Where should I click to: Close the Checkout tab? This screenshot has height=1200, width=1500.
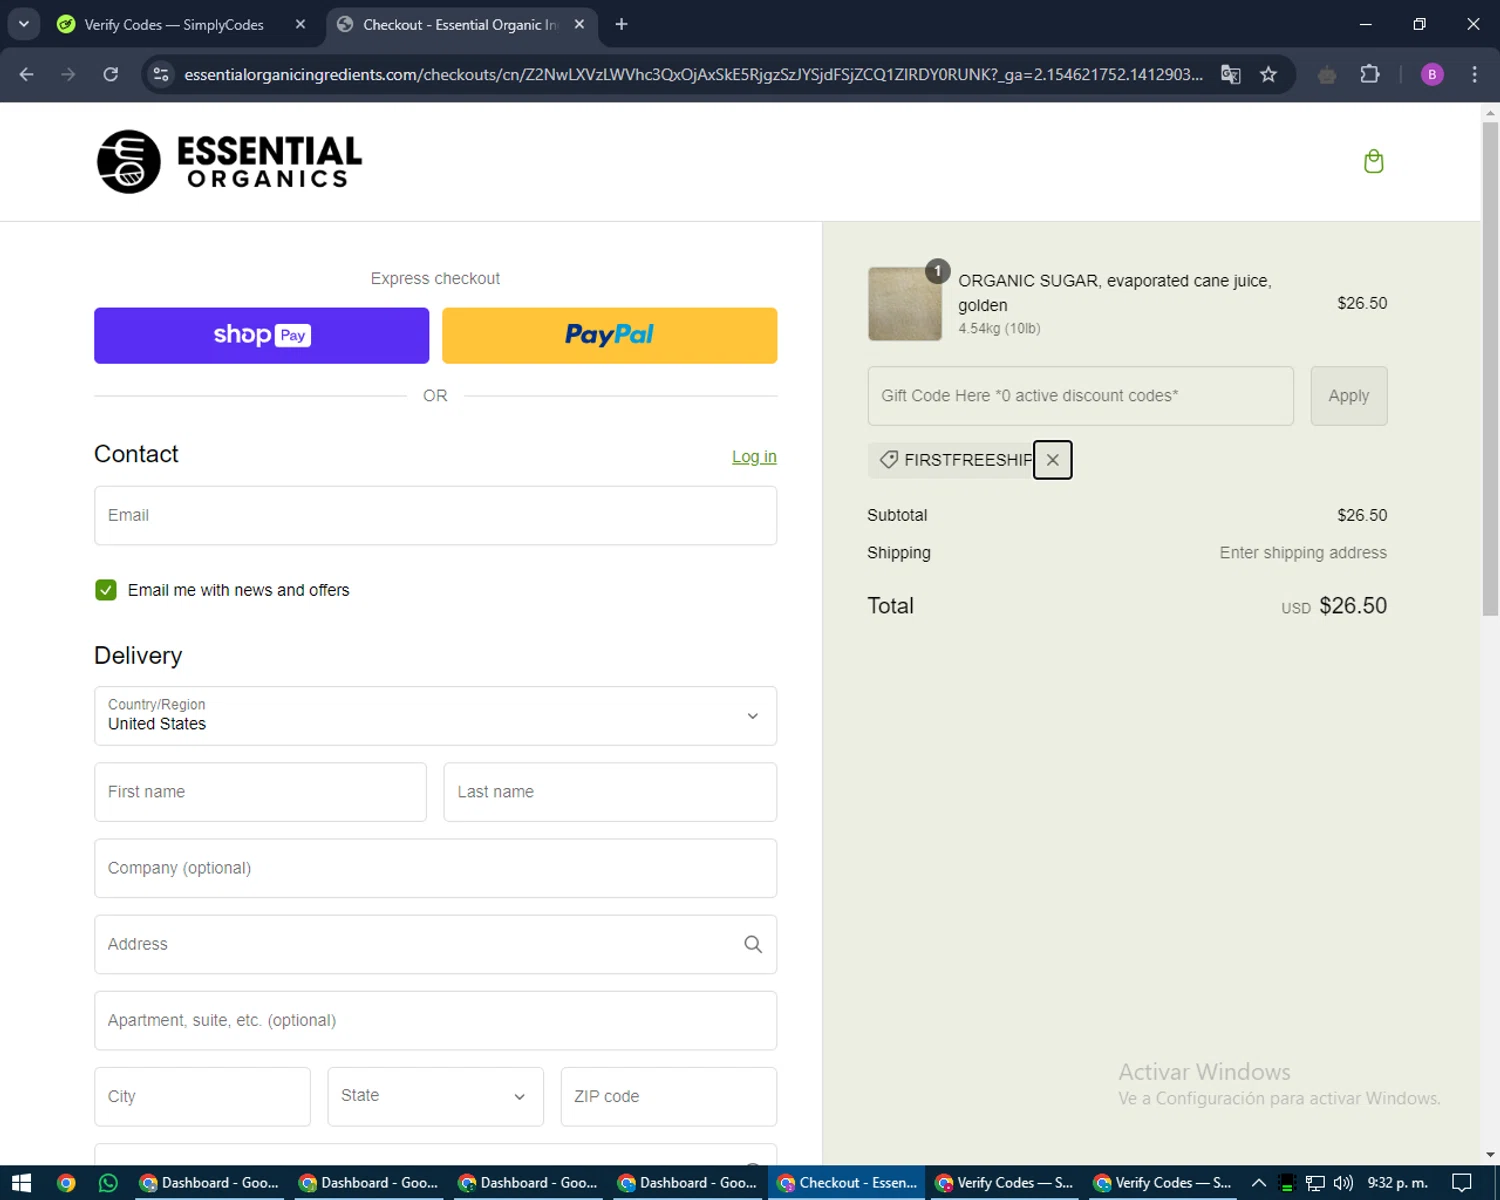[579, 24]
